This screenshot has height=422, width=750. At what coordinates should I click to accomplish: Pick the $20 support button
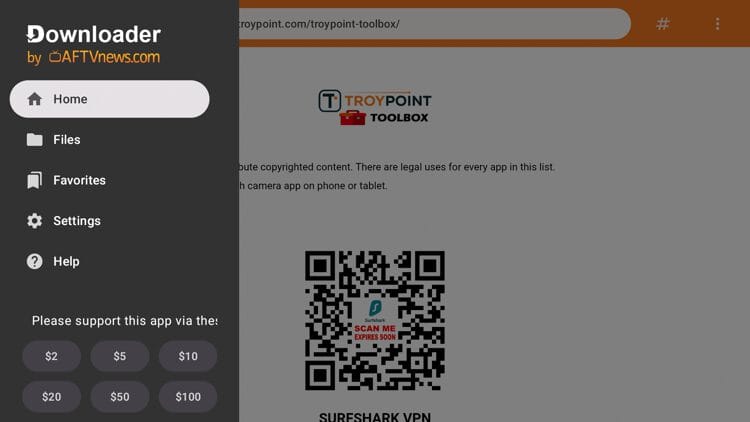(52, 397)
